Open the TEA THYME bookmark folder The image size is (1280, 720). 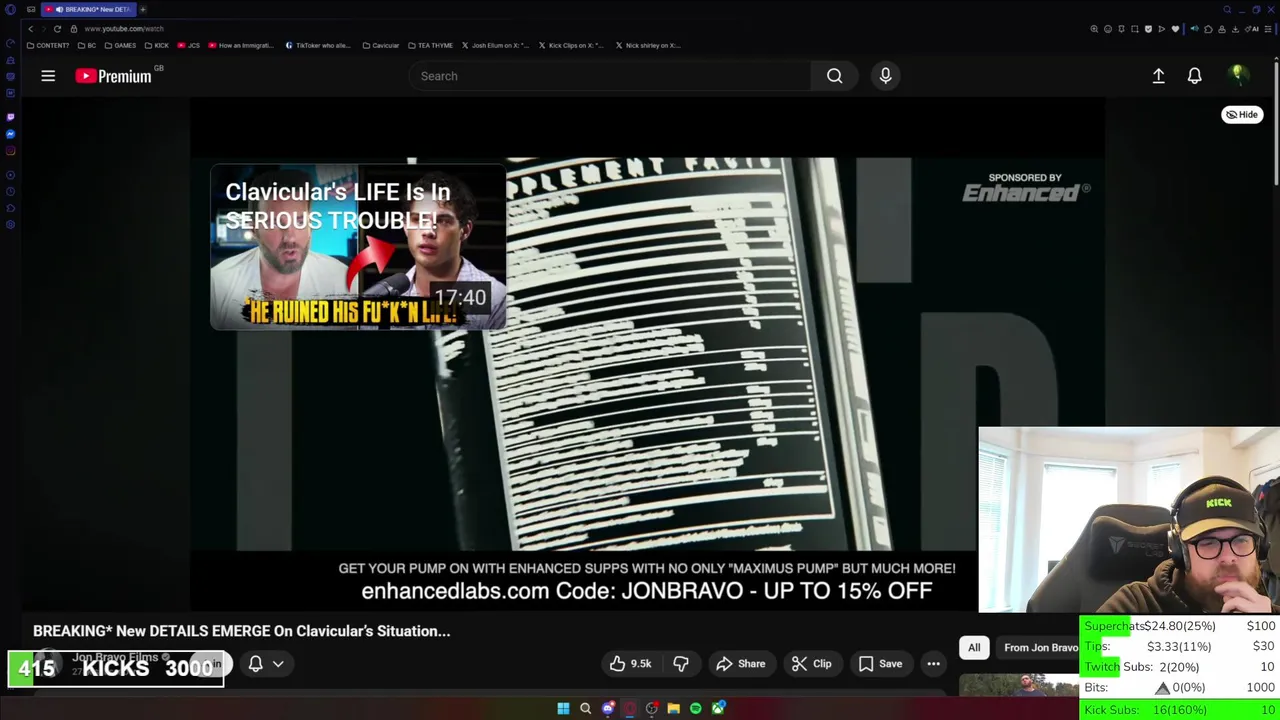(431, 45)
